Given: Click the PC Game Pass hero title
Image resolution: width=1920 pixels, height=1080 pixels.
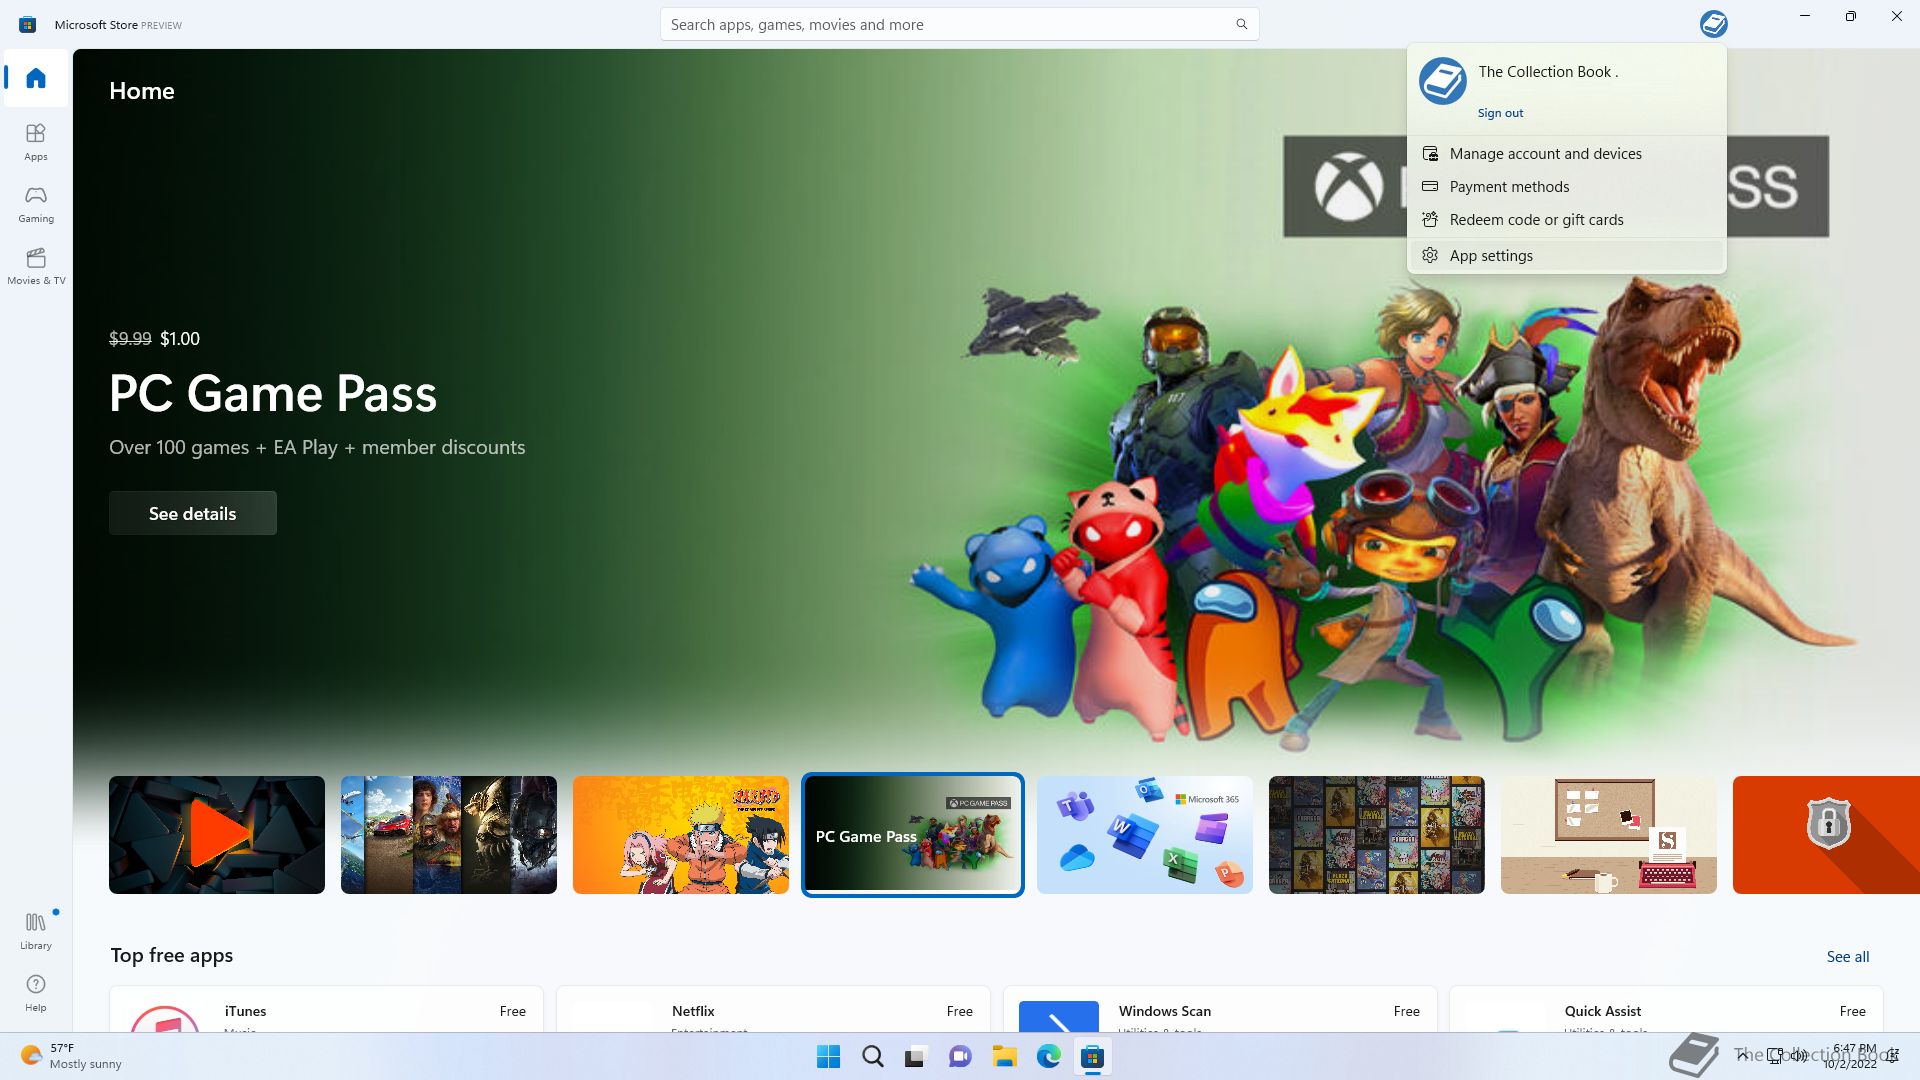Looking at the screenshot, I should click(273, 394).
